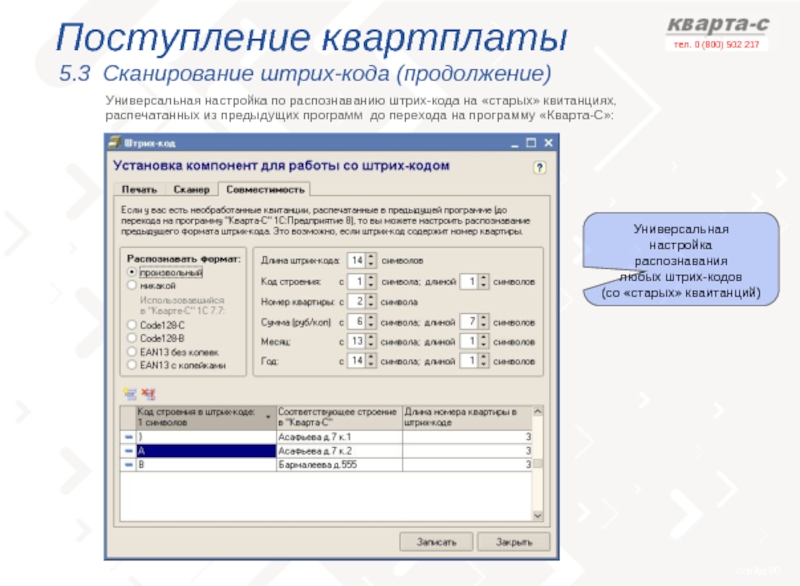Click the Закрыть button

[514, 542]
